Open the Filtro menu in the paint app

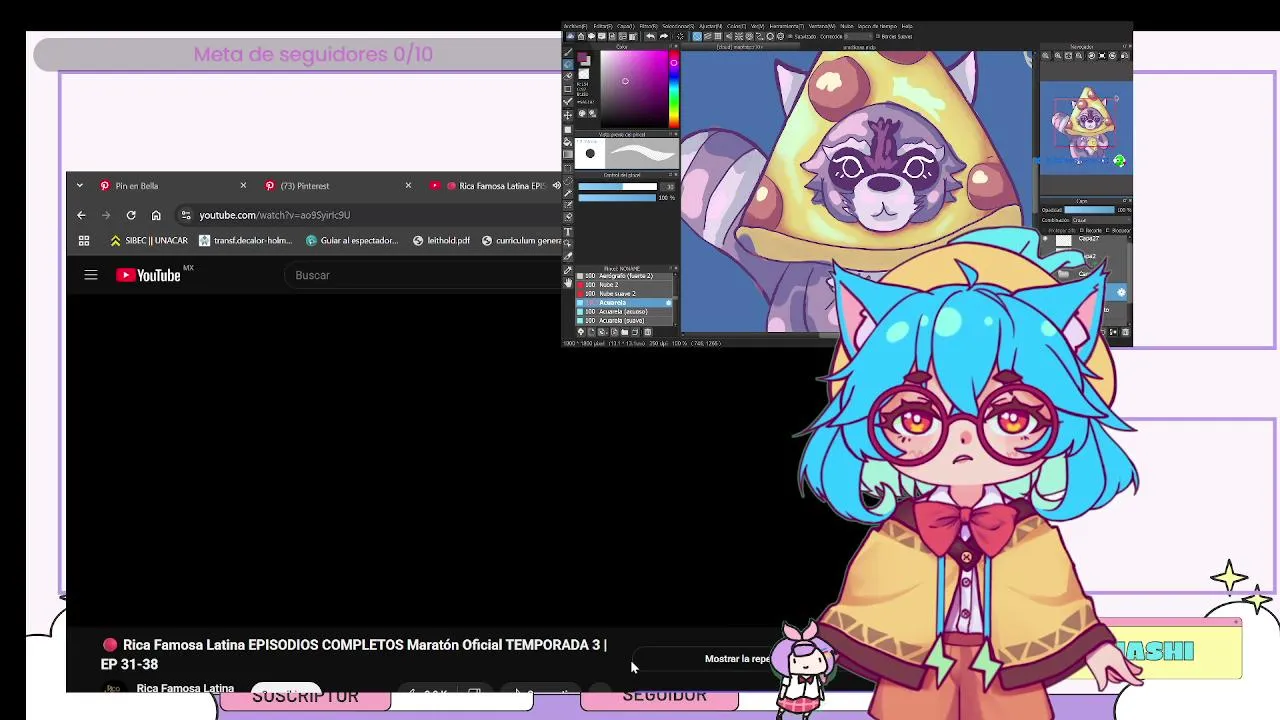pos(648,26)
